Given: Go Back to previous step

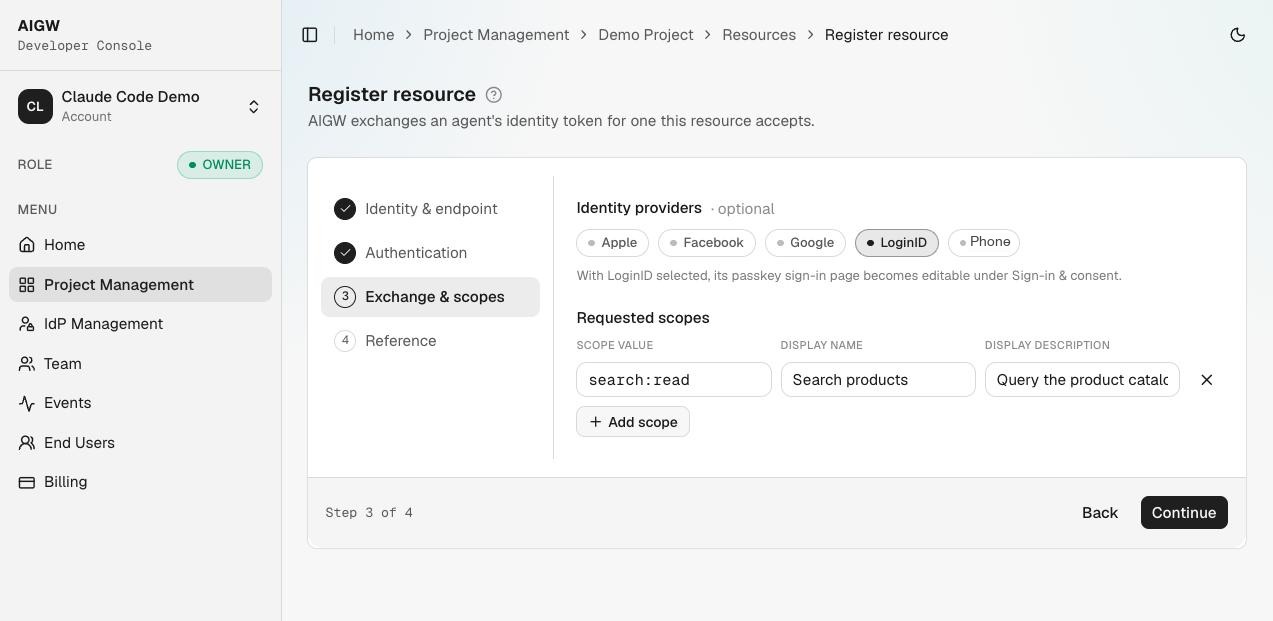Looking at the screenshot, I should coord(1100,513).
